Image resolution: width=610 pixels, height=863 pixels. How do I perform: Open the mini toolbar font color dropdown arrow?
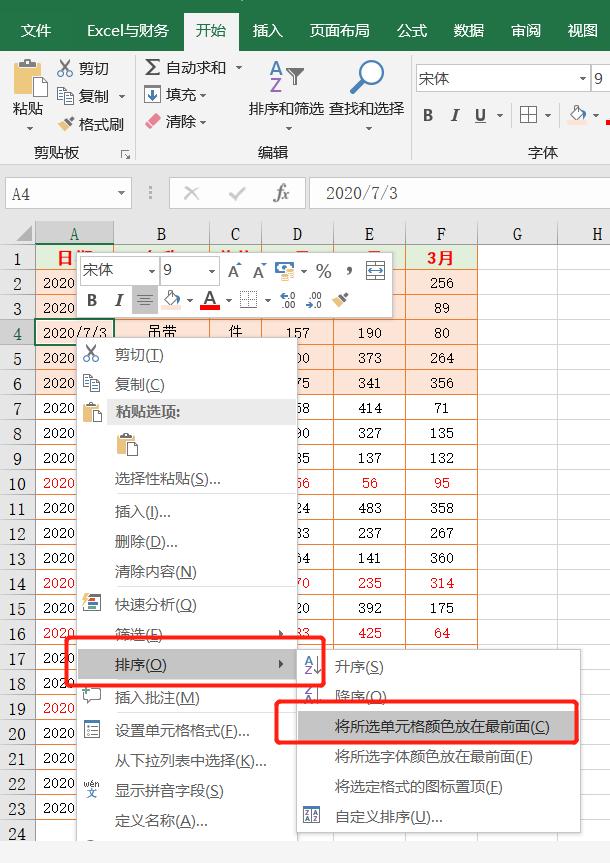(228, 301)
